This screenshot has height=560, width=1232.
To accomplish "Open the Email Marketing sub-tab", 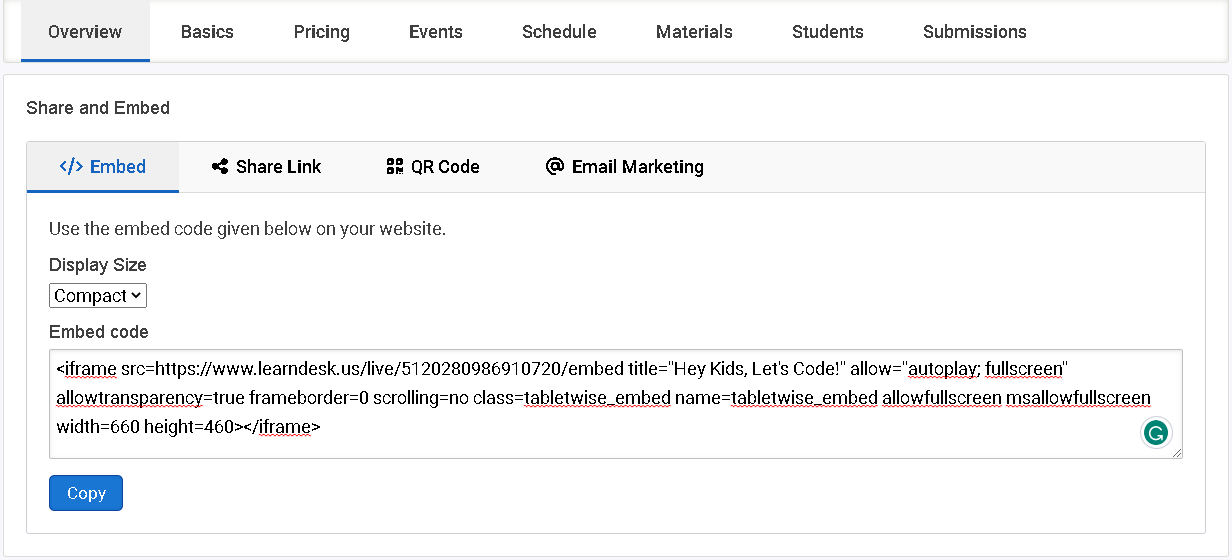I will 625,167.
